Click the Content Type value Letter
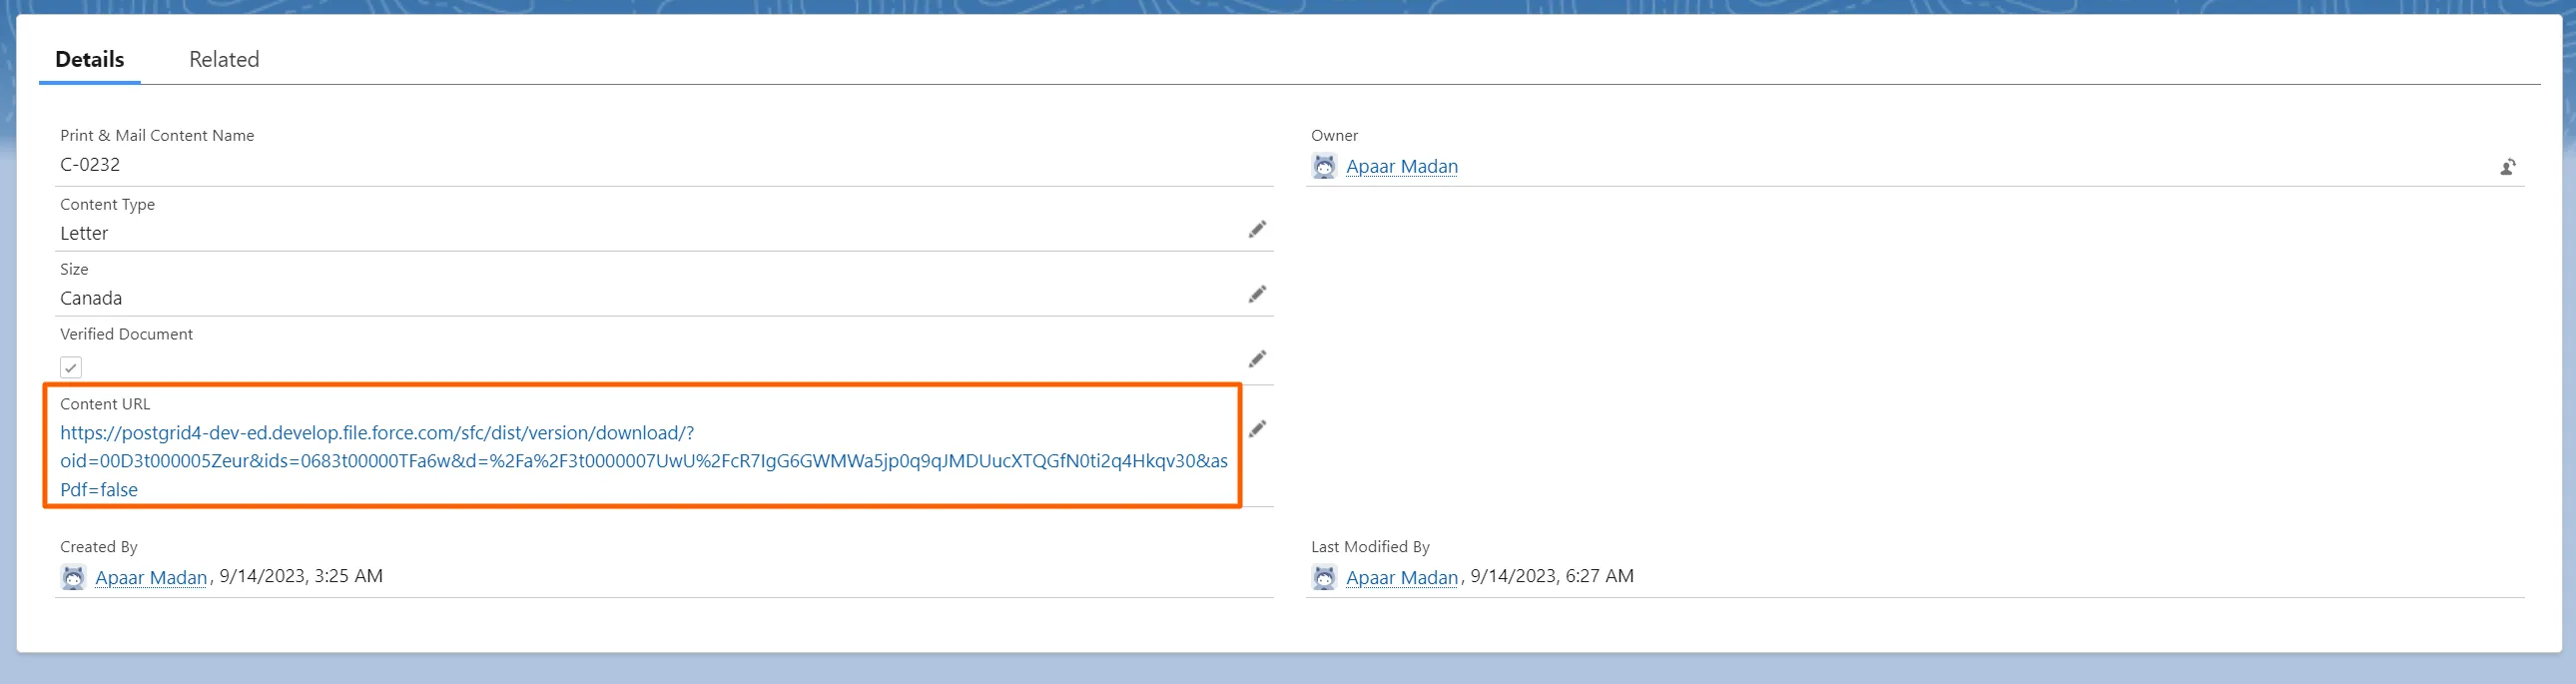 pos(84,233)
